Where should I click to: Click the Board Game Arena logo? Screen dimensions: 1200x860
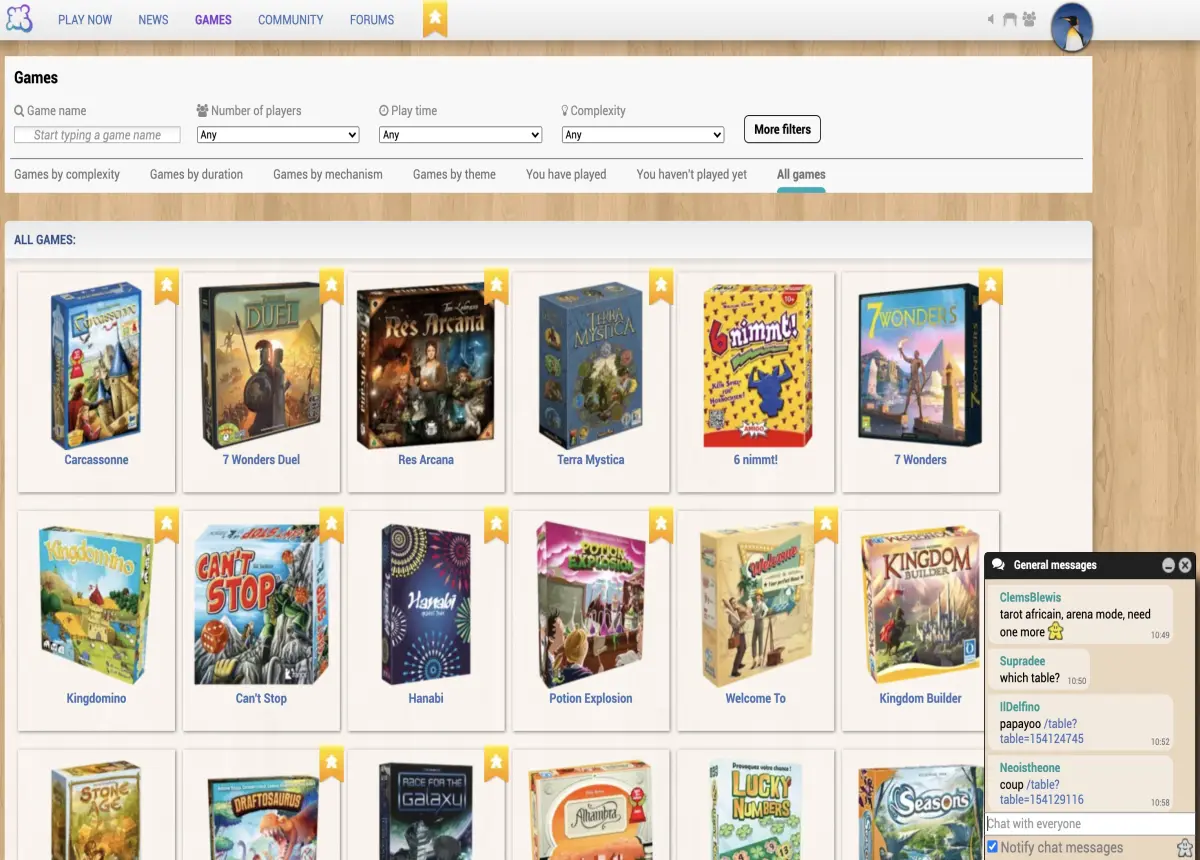[19, 18]
